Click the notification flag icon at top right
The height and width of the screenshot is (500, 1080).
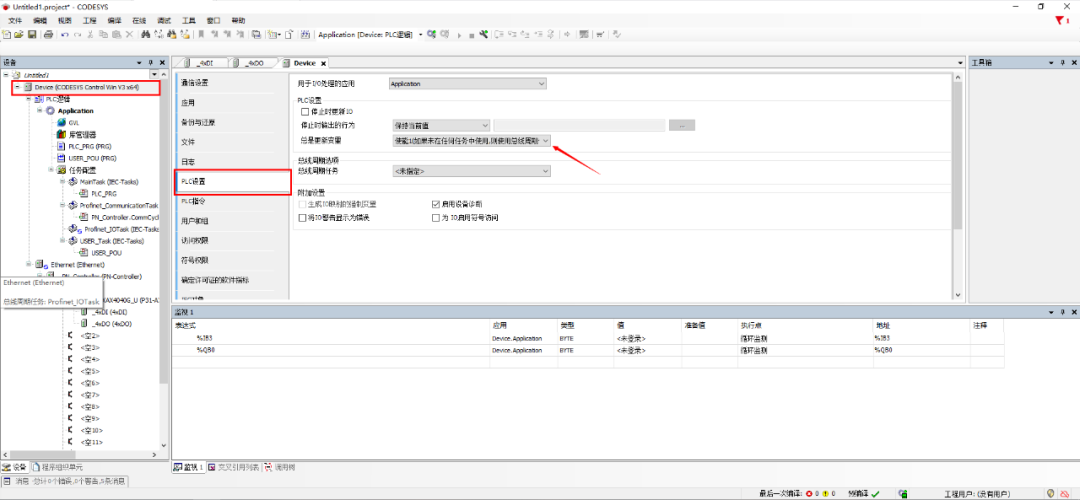point(1061,21)
